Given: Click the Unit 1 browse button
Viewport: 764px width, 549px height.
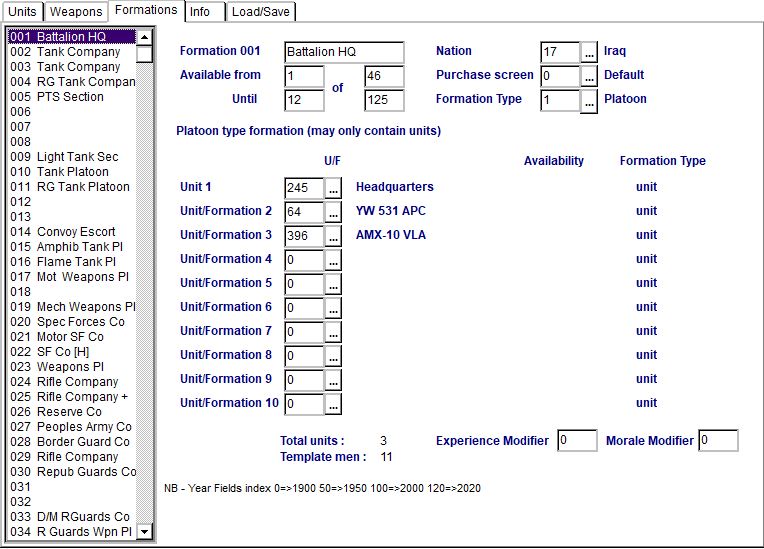Looking at the screenshot, I should tap(333, 188).
